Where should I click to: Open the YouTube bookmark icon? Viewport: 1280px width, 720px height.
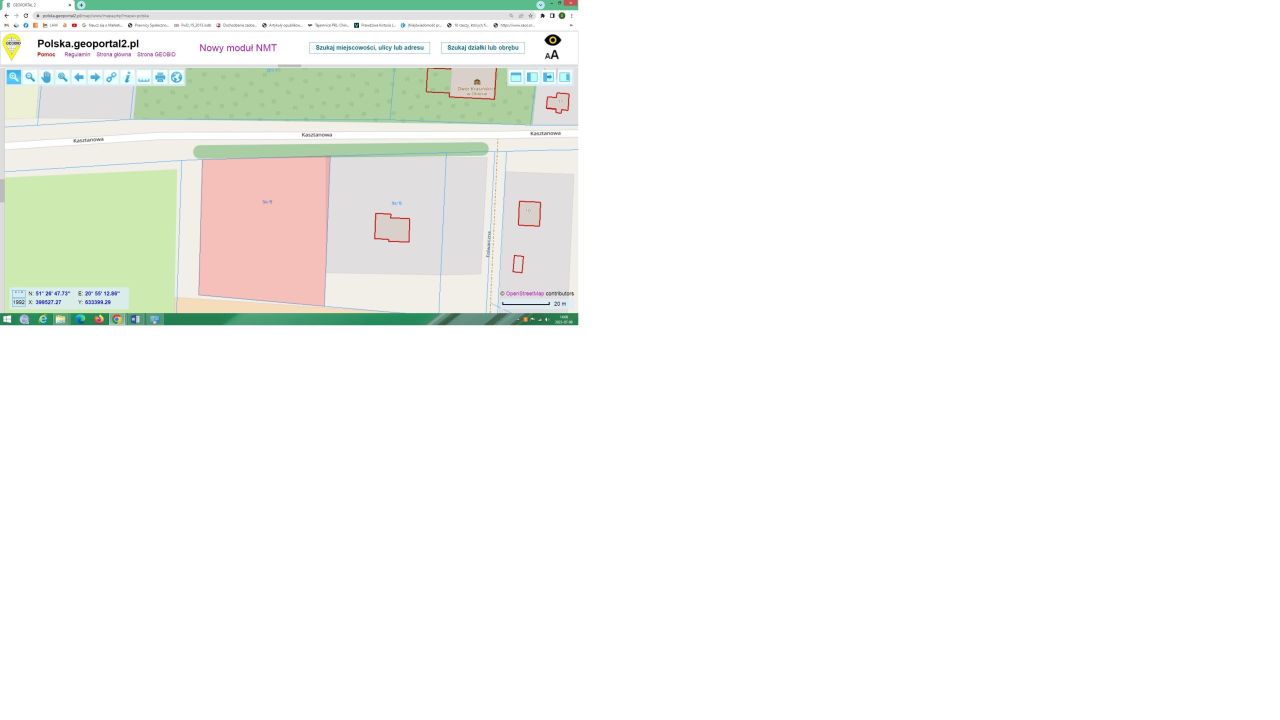(x=74, y=25)
